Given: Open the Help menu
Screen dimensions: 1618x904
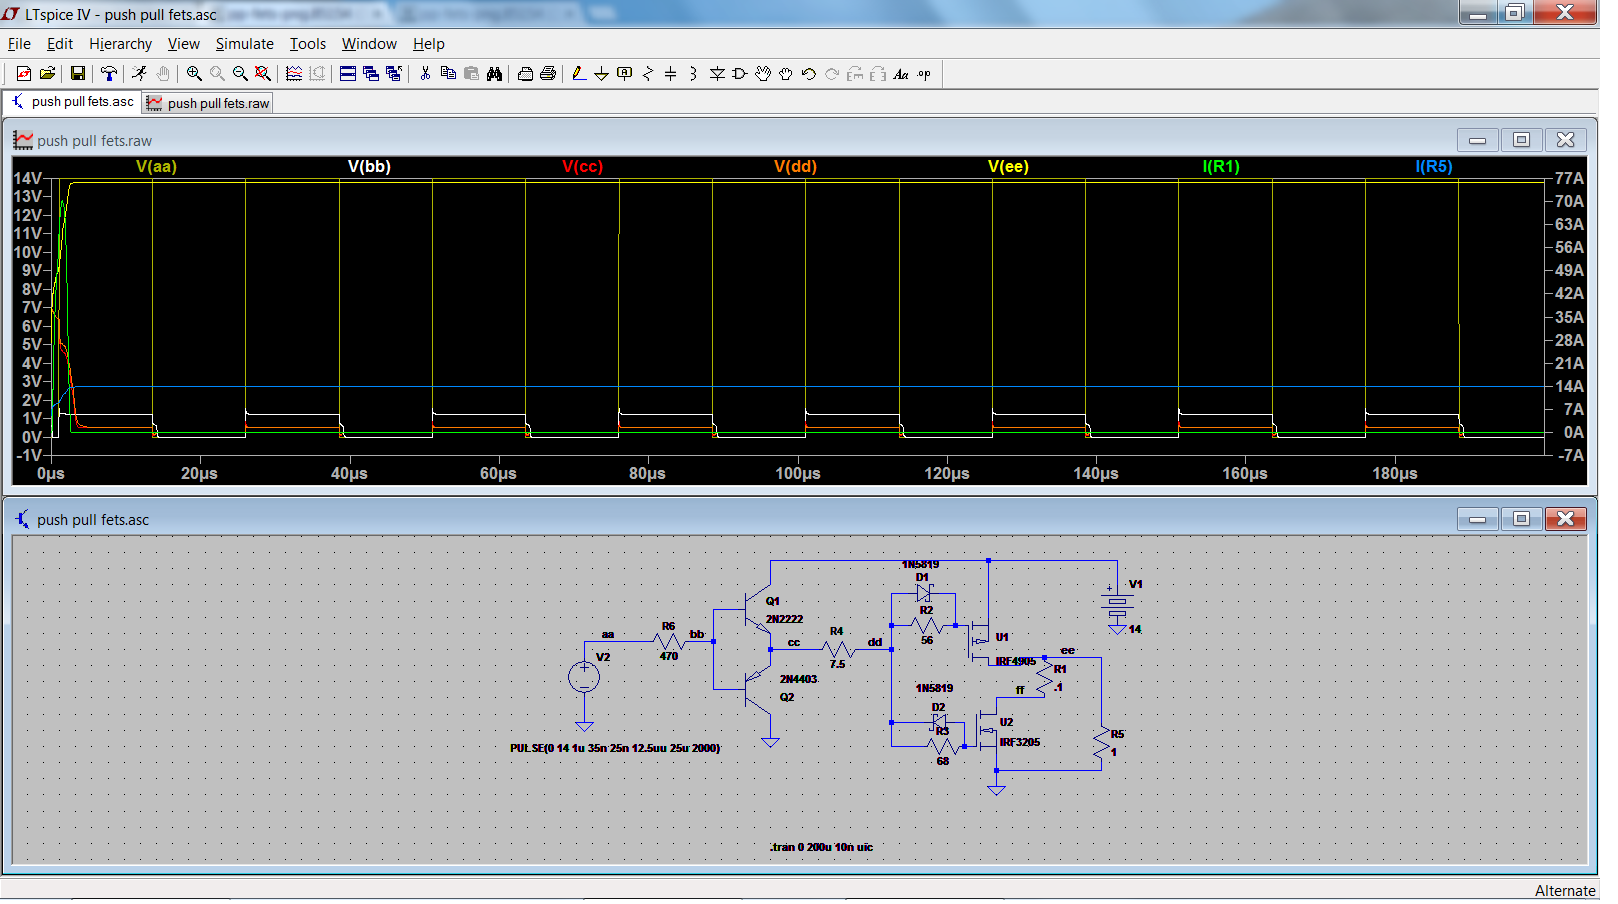Looking at the screenshot, I should (x=429, y=44).
